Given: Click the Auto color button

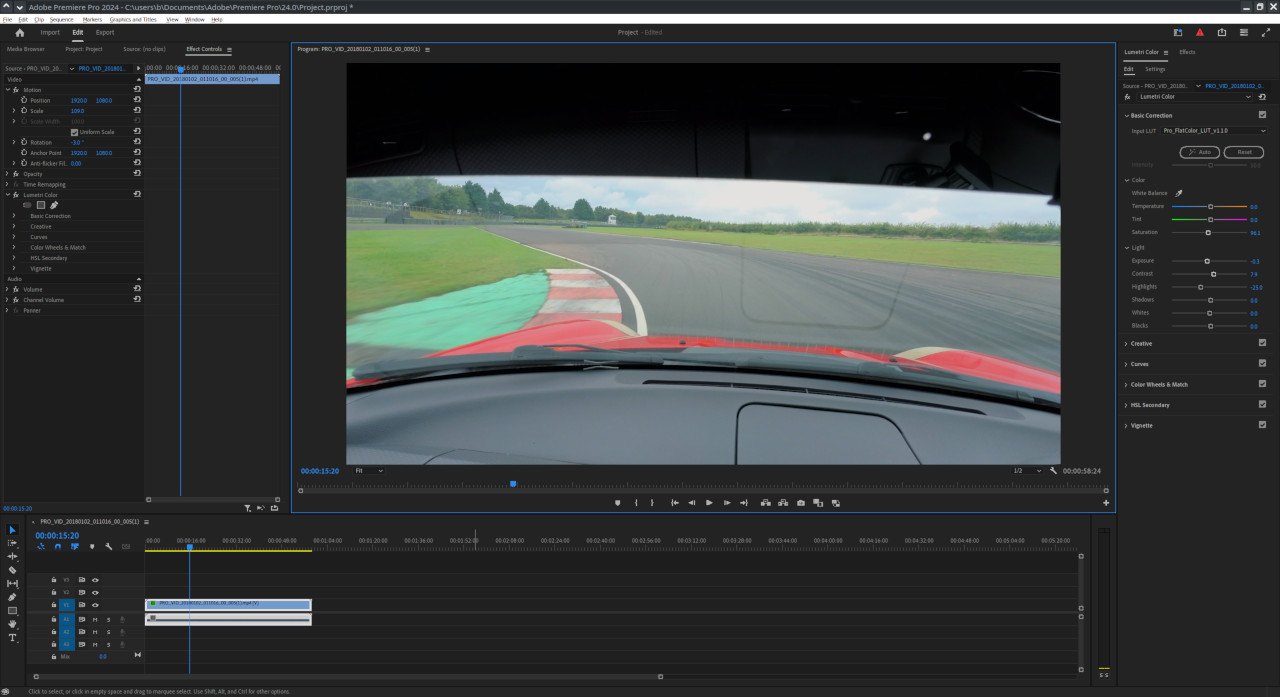Looking at the screenshot, I should tap(1200, 152).
